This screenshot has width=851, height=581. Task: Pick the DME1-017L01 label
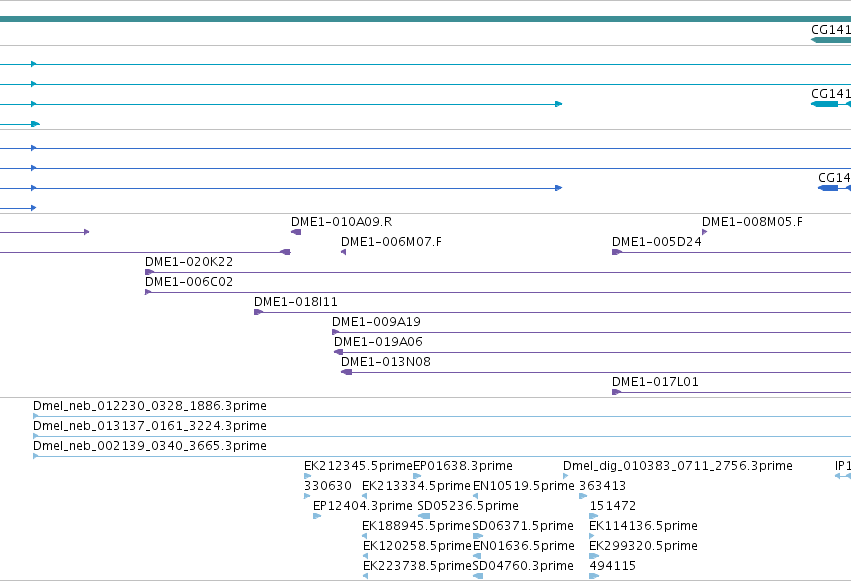tap(656, 382)
